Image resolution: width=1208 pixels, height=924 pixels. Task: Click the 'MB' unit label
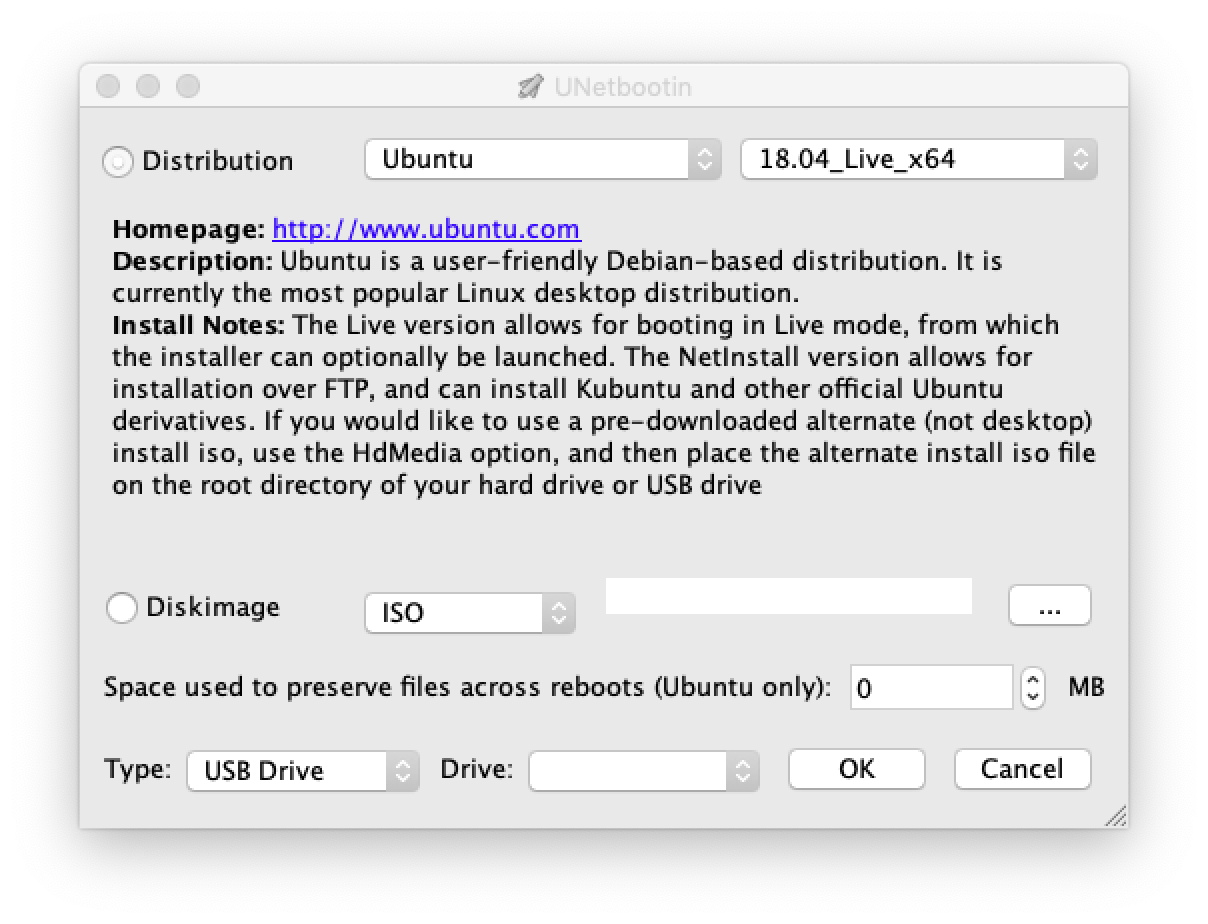(x=1086, y=688)
